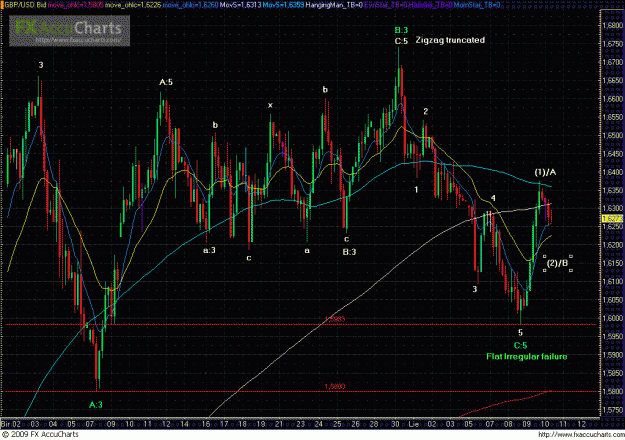This screenshot has height=440, width=625.
Task: Click the wave 2 label
Action: click(x=425, y=111)
